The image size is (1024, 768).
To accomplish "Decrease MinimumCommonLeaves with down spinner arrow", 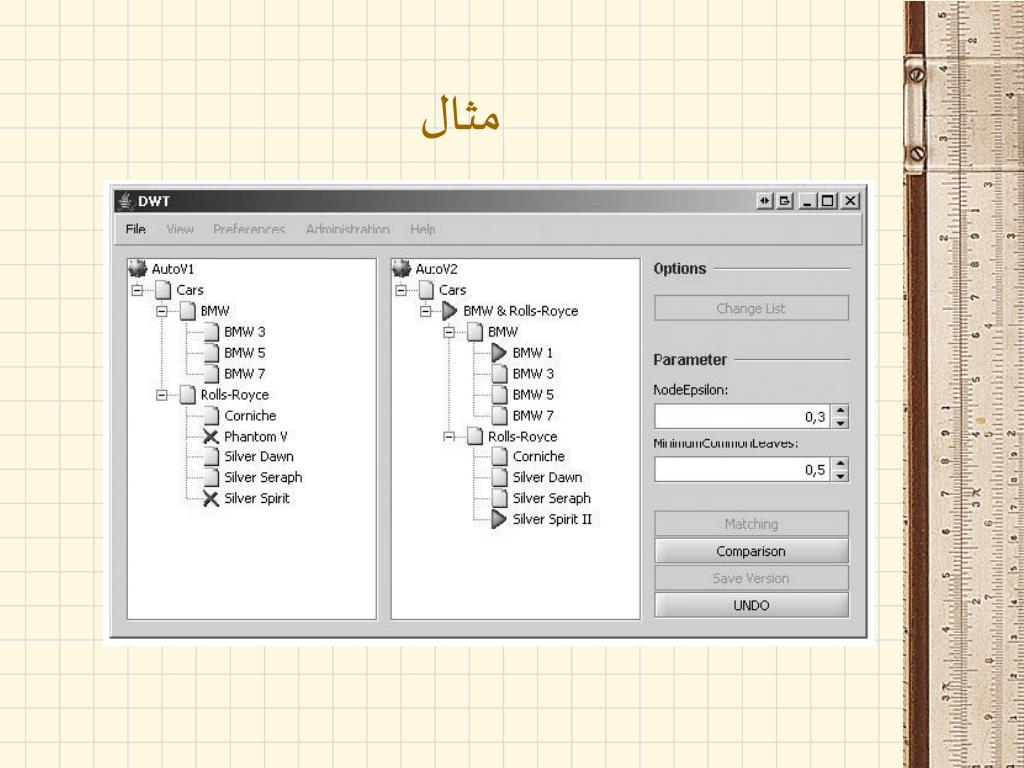I will click(841, 475).
